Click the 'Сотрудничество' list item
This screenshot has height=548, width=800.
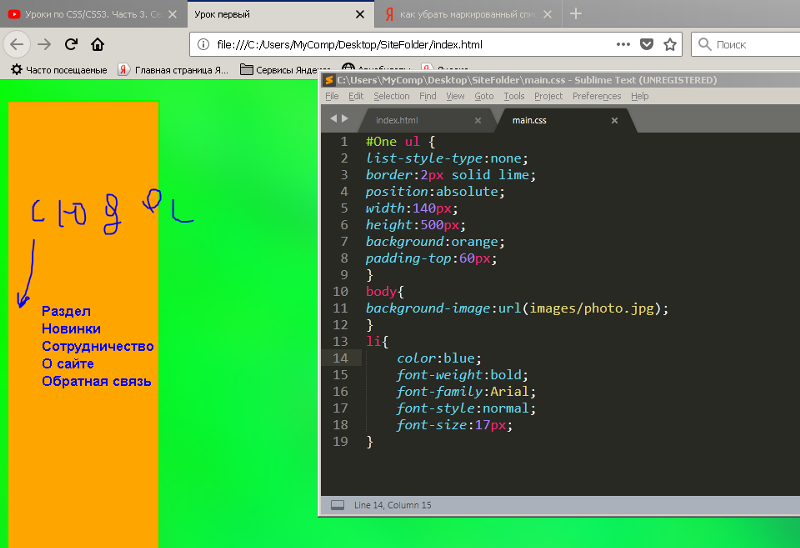(x=97, y=346)
